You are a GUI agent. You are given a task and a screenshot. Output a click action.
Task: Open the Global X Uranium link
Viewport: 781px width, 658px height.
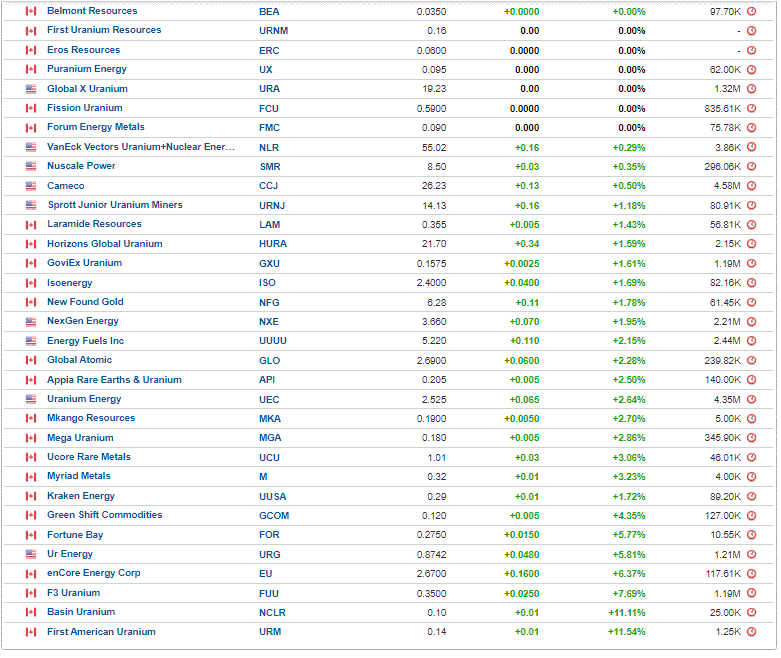click(x=87, y=89)
